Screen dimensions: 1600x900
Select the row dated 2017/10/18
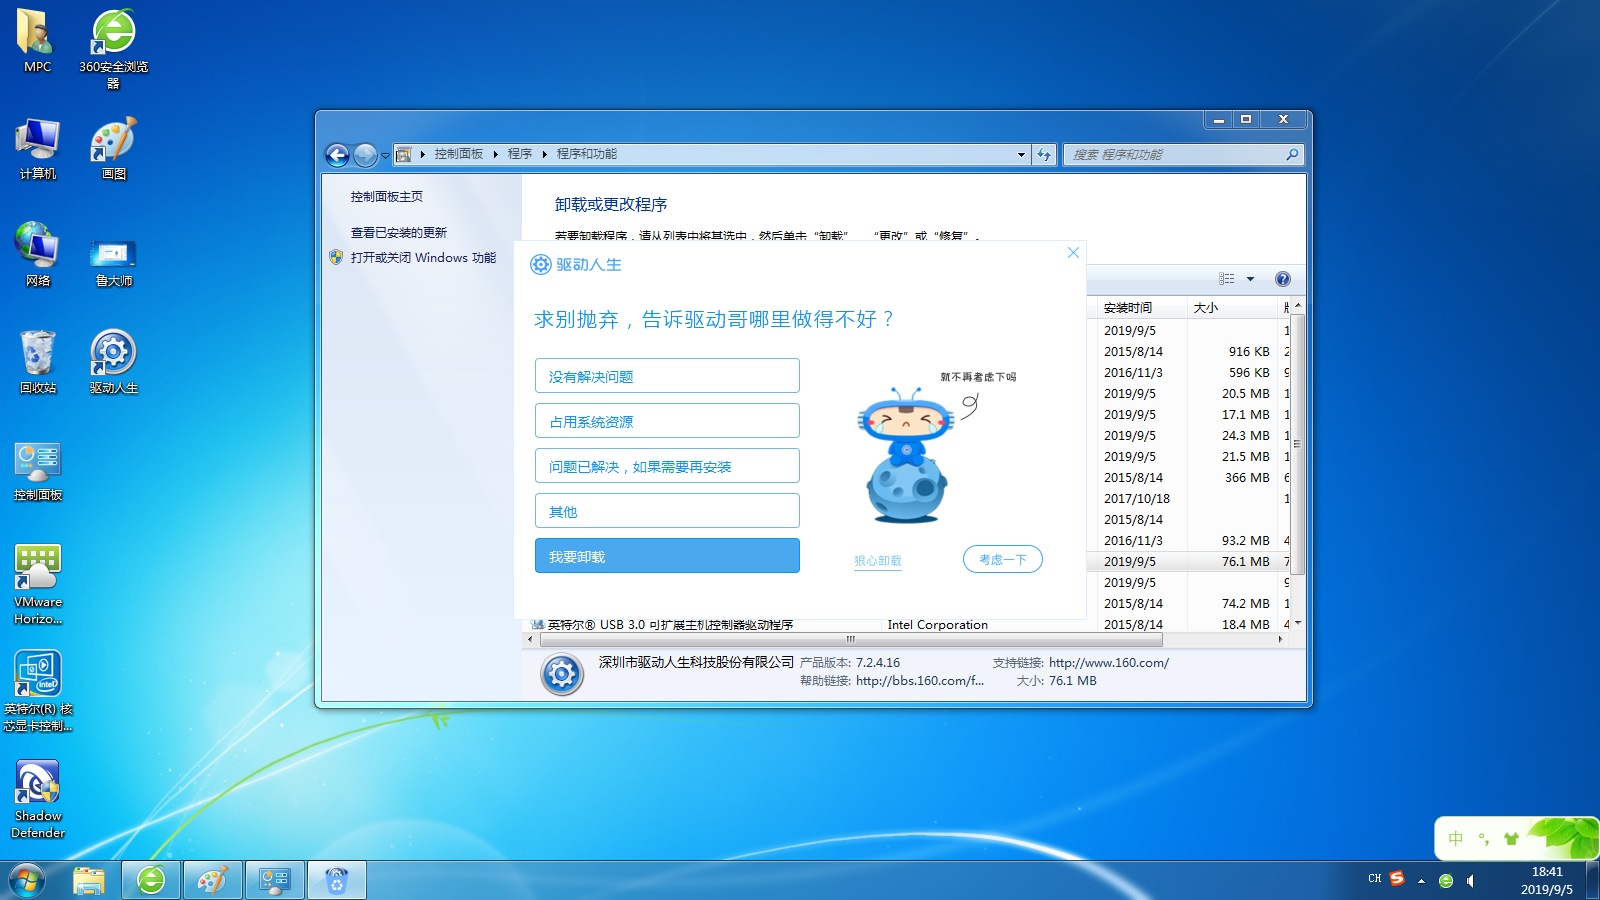pyautogui.click(x=1188, y=498)
